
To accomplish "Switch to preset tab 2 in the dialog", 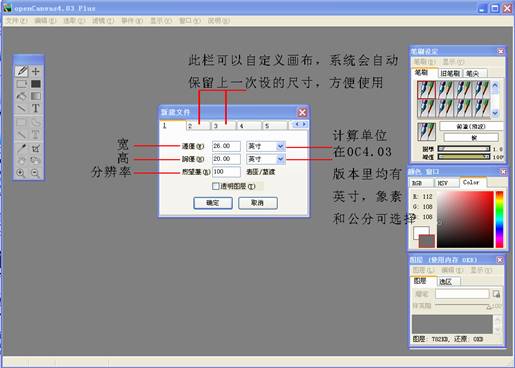I will click(199, 126).
